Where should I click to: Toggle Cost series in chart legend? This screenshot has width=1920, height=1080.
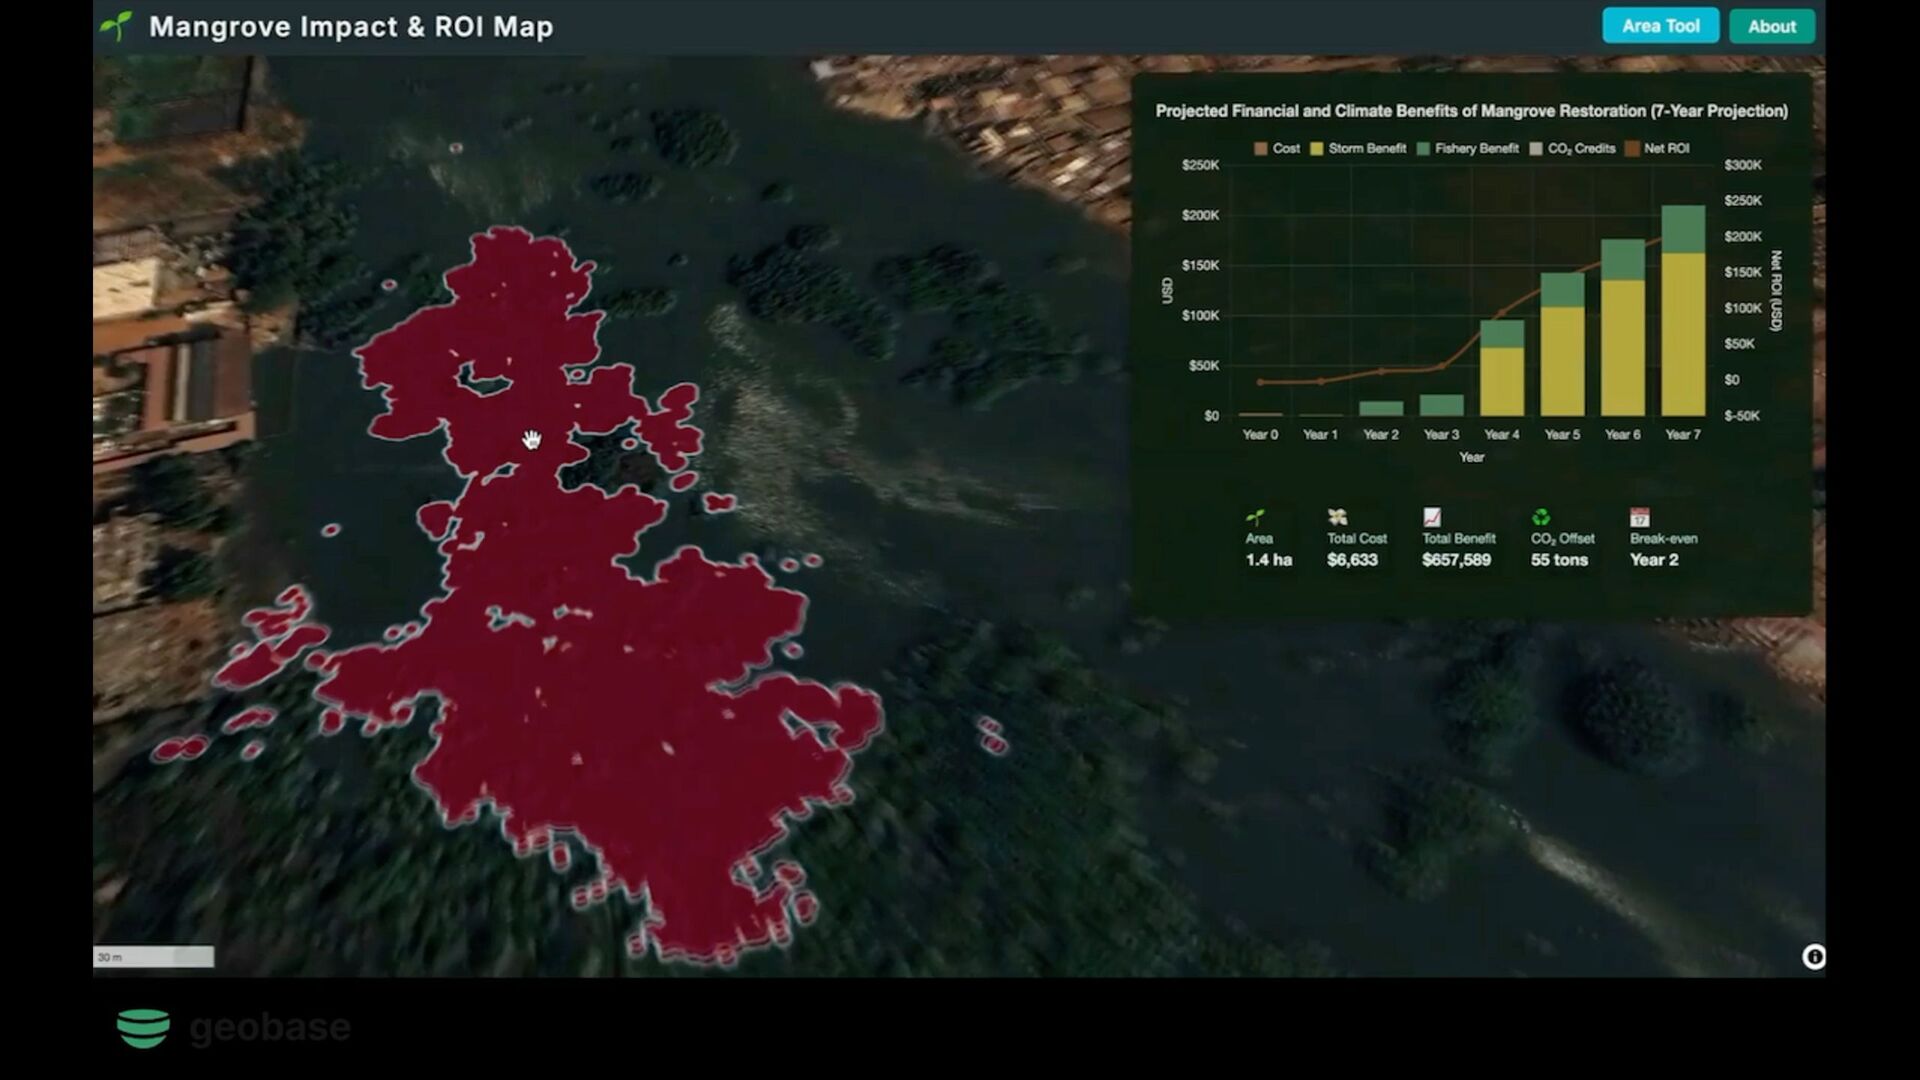pyautogui.click(x=1276, y=148)
